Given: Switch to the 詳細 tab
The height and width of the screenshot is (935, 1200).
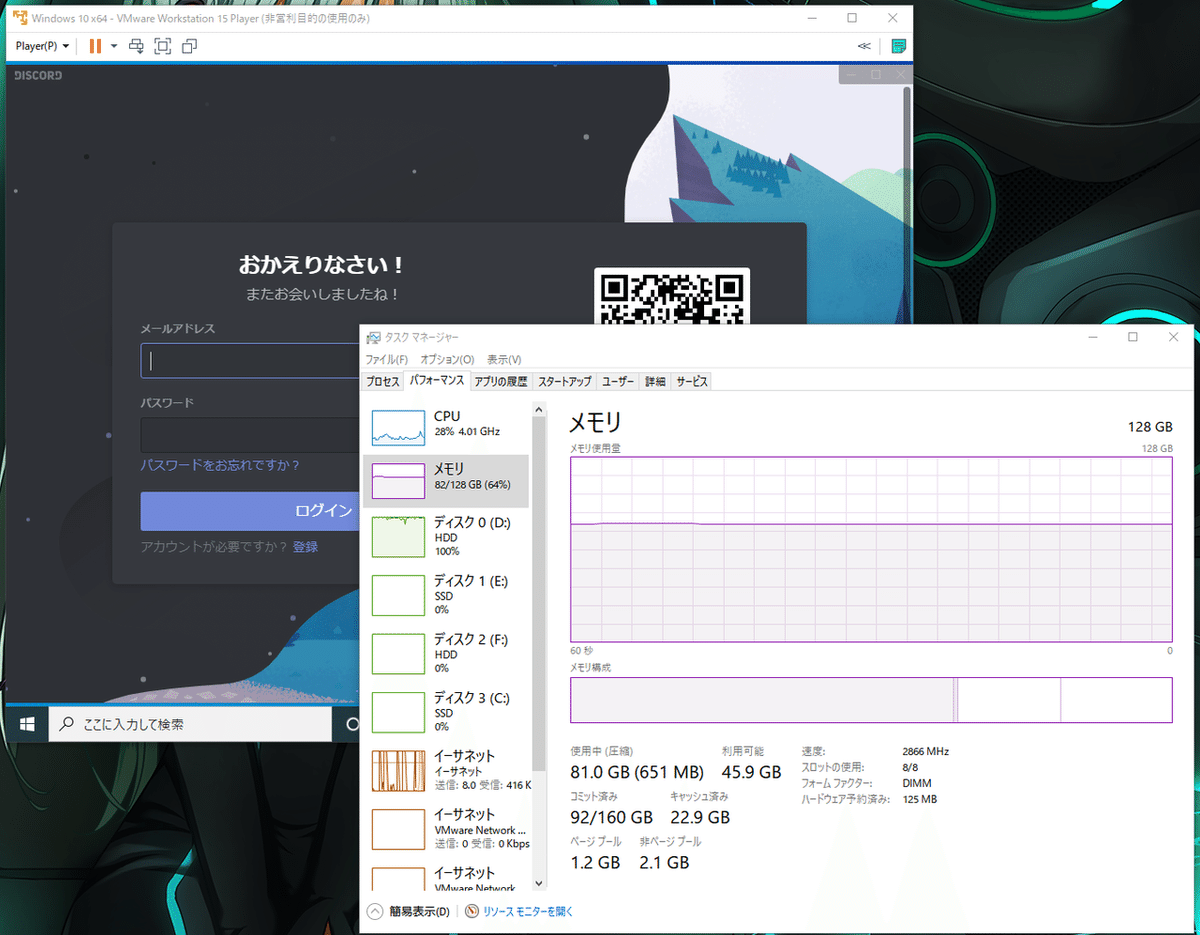Looking at the screenshot, I should tap(655, 381).
